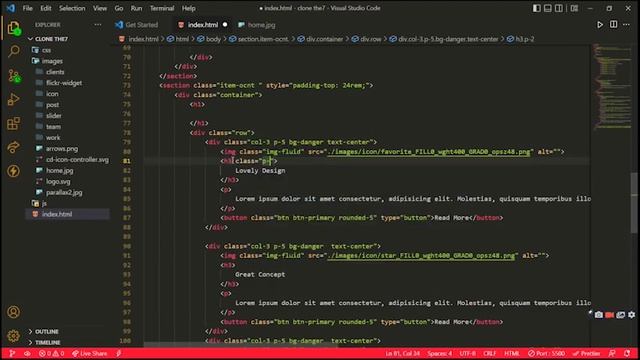Click Spaces: 4 indentation setting
640x360 pixels.
tap(440, 353)
